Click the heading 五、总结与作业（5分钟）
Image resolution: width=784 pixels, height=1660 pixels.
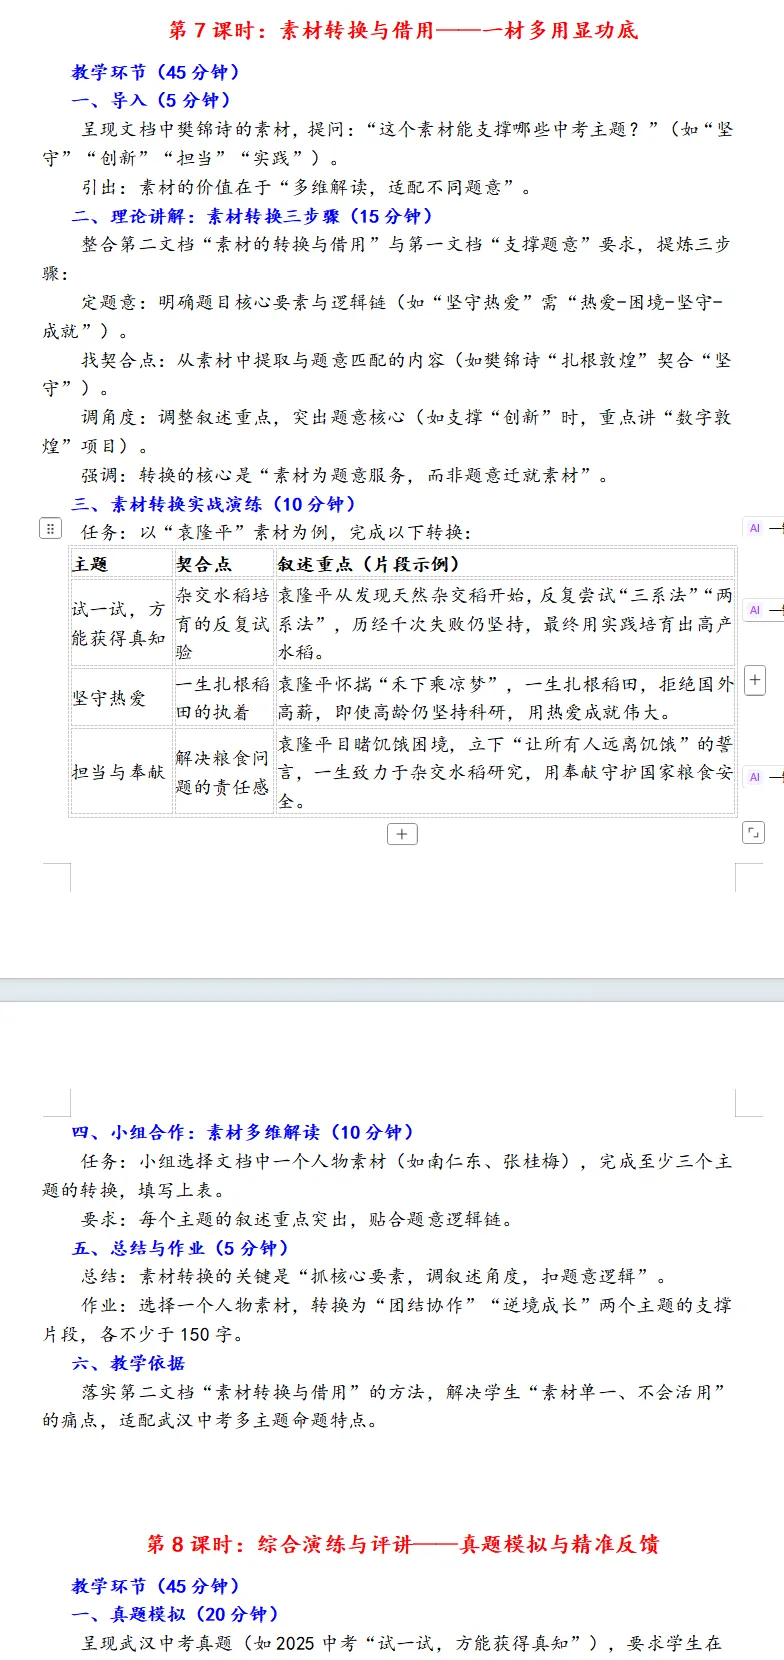point(181,1248)
